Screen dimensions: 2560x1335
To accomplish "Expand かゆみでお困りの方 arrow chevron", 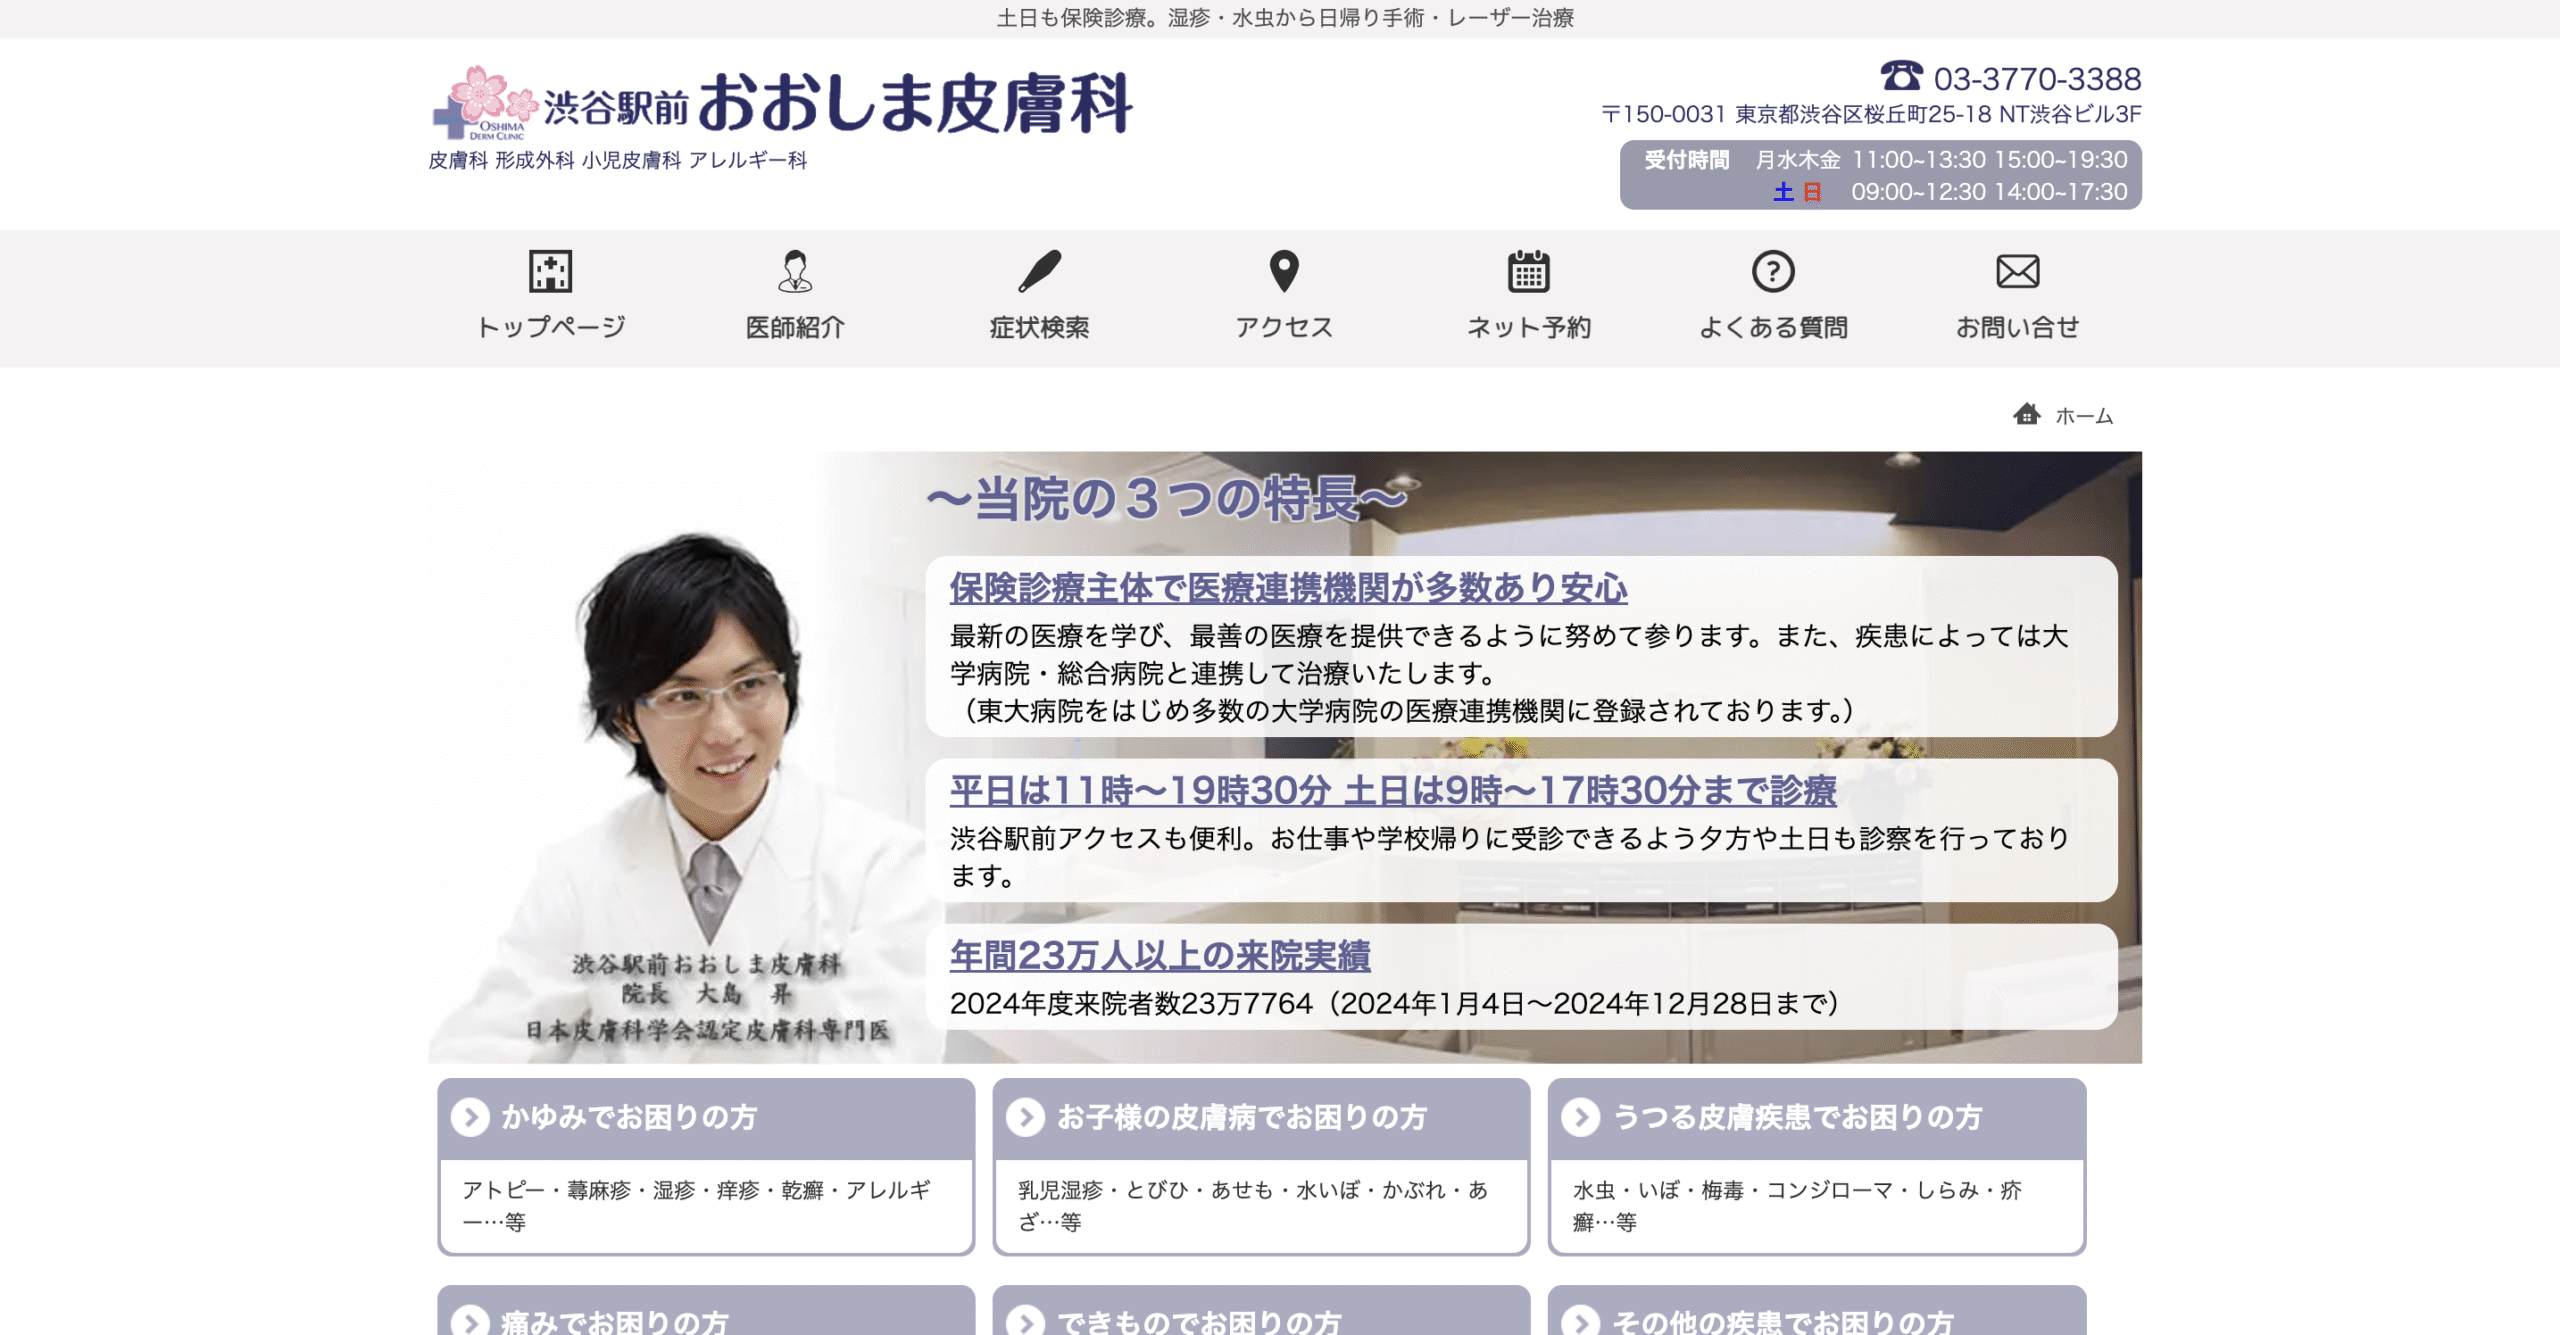I will [470, 1117].
